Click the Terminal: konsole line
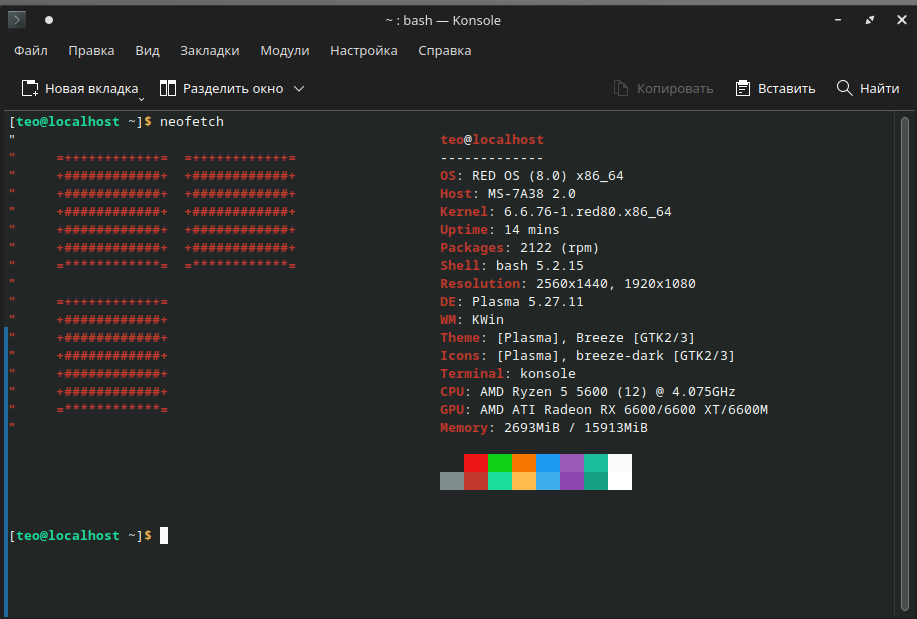Viewport: 917px width, 619px height. [508, 373]
